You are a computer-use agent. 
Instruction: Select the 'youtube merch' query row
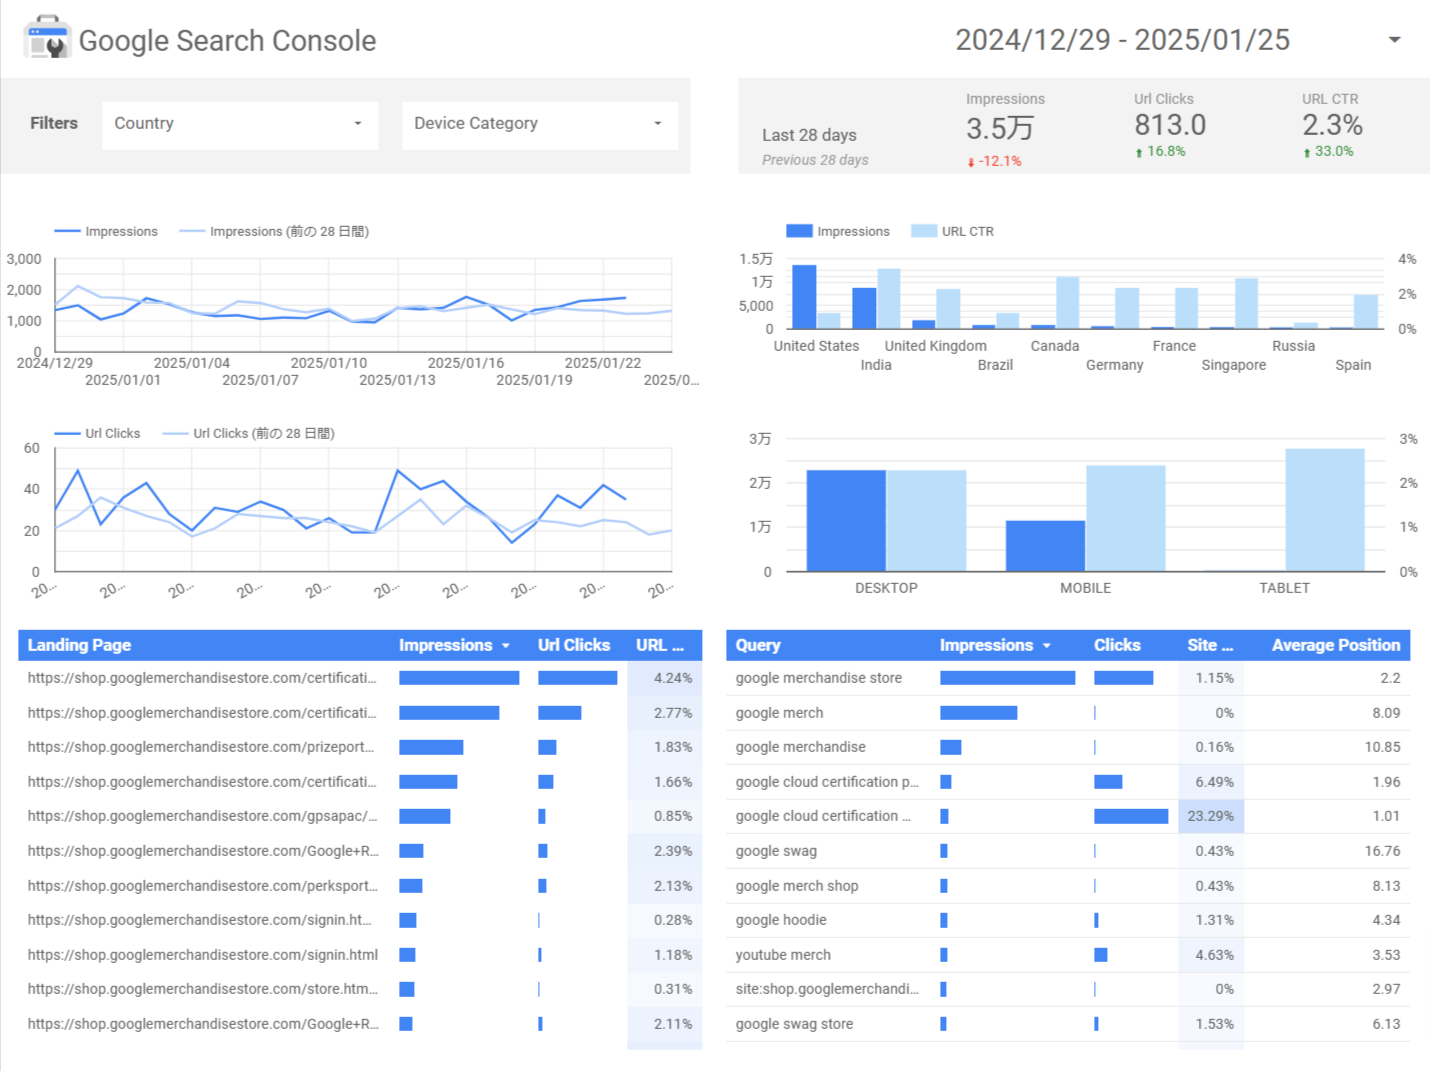click(x=1068, y=955)
